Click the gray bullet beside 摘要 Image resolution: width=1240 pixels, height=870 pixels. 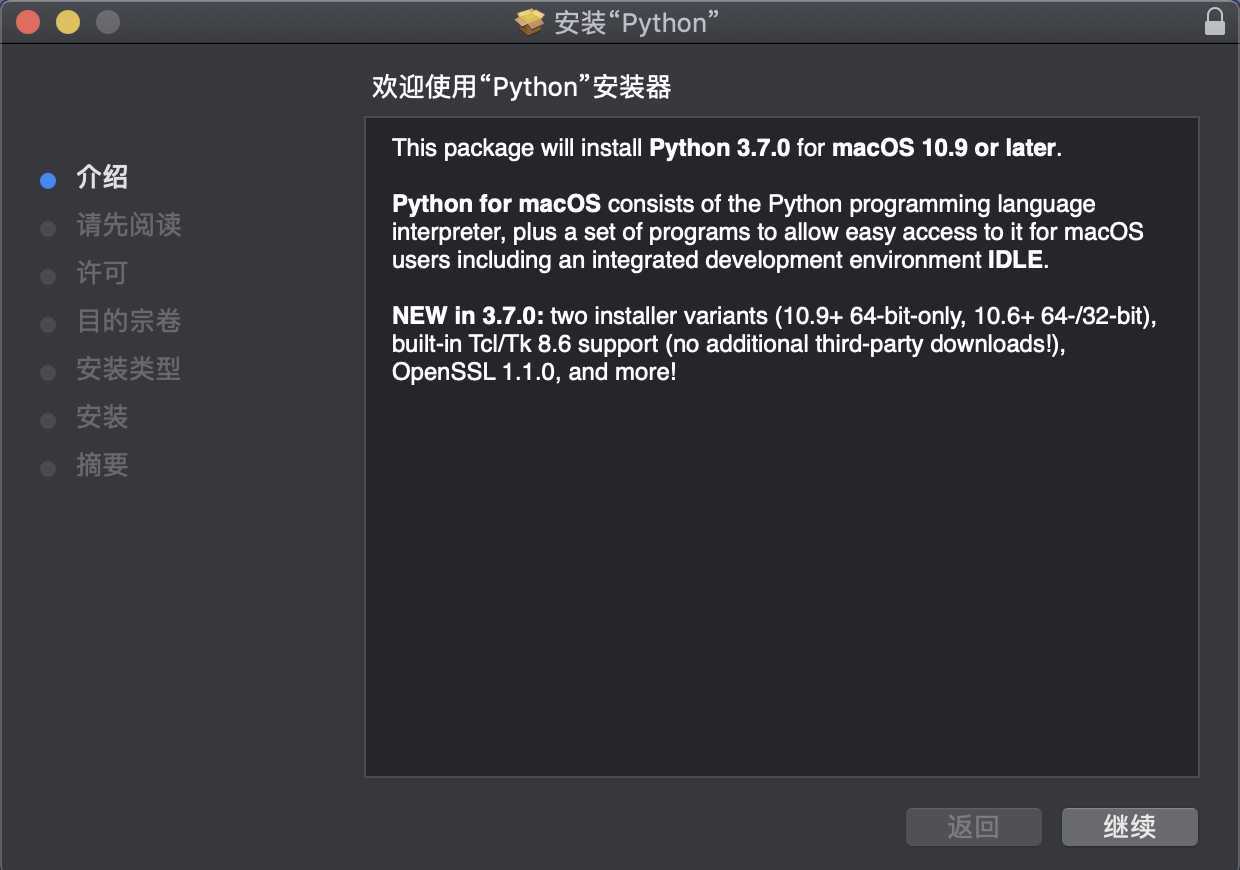coord(48,469)
